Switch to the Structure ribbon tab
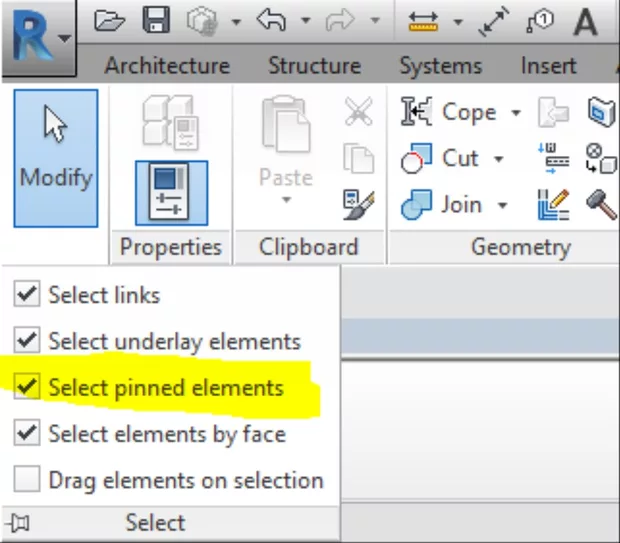Screen dimensions: 620x543 (315, 65)
